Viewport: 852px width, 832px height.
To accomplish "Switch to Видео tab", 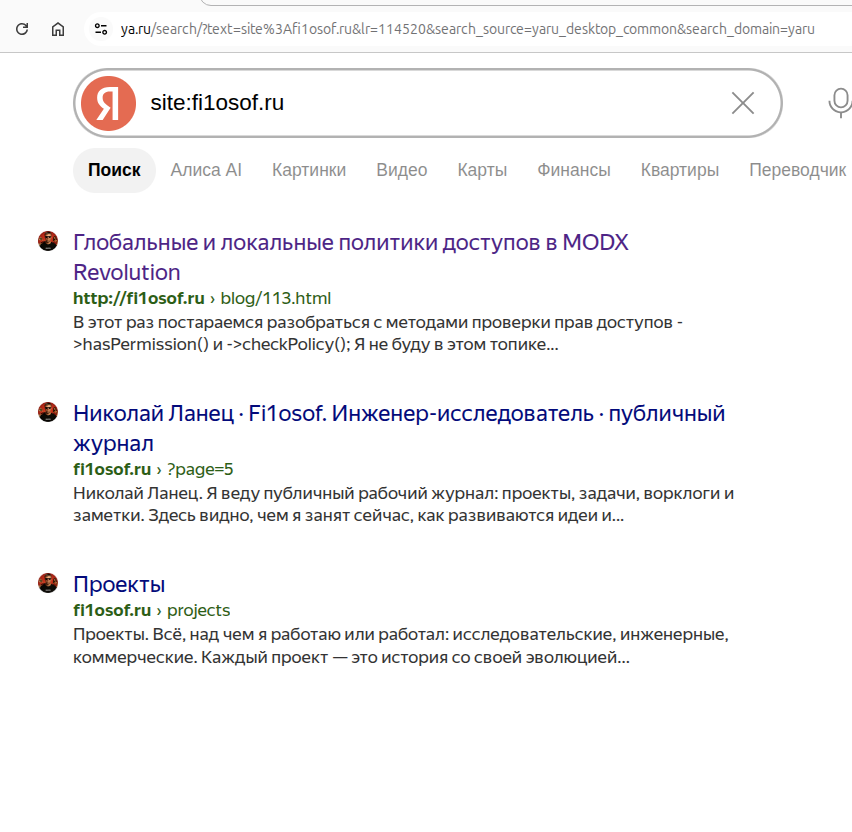I will point(402,170).
